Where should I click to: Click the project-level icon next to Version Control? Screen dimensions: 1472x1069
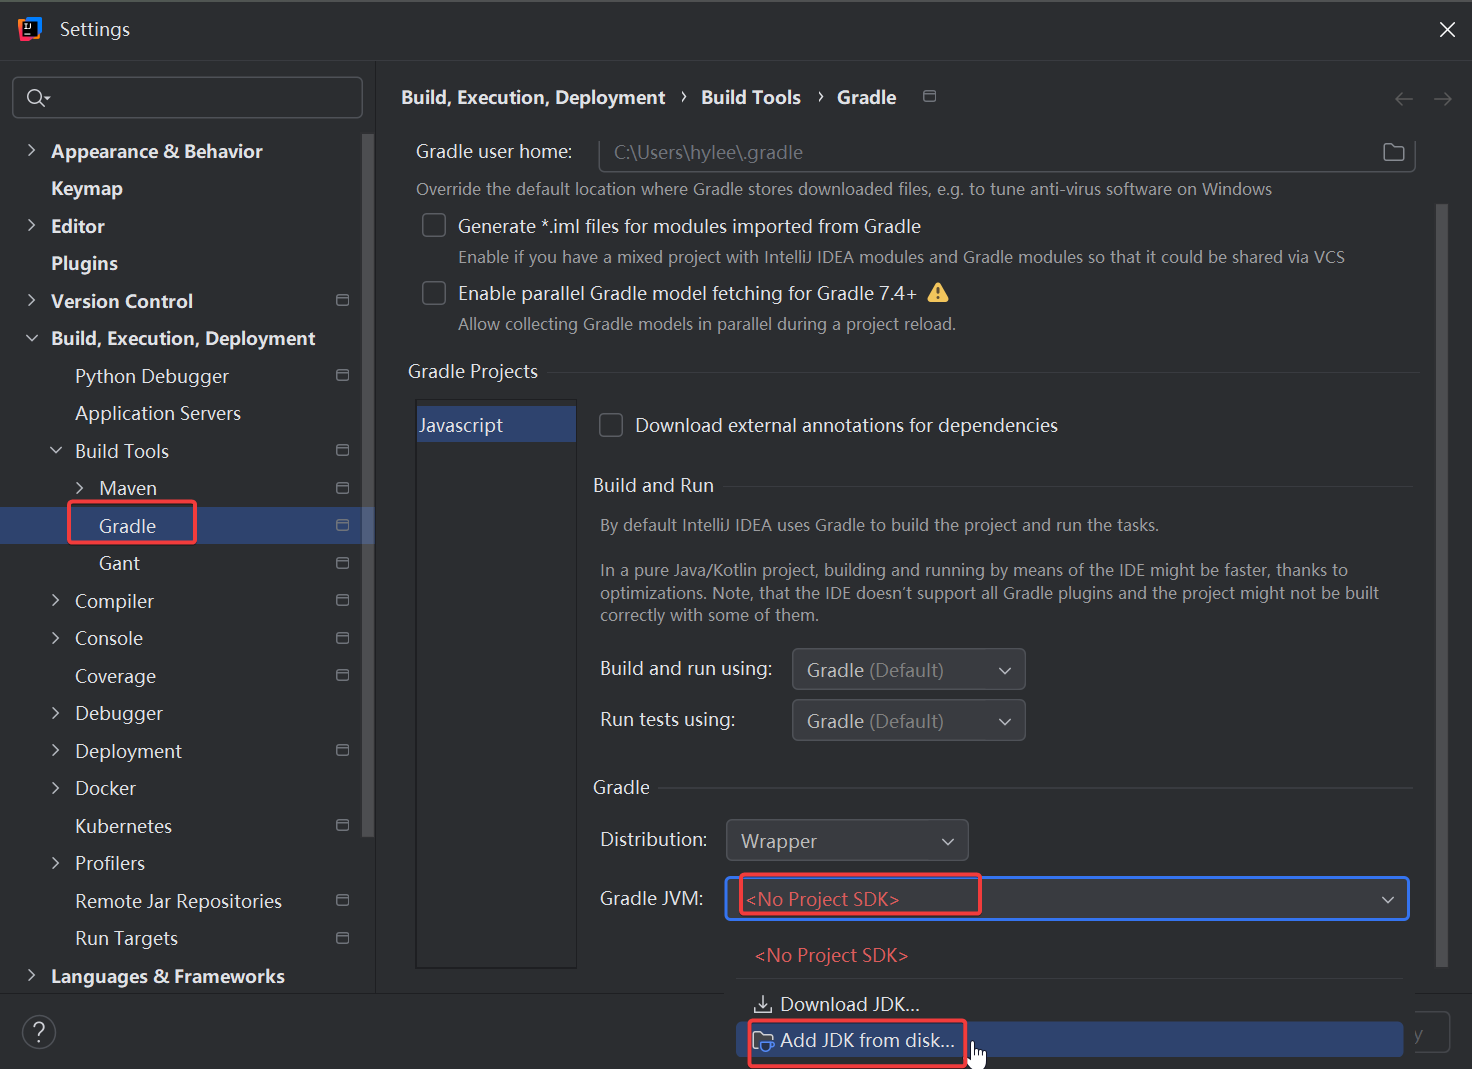(342, 301)
